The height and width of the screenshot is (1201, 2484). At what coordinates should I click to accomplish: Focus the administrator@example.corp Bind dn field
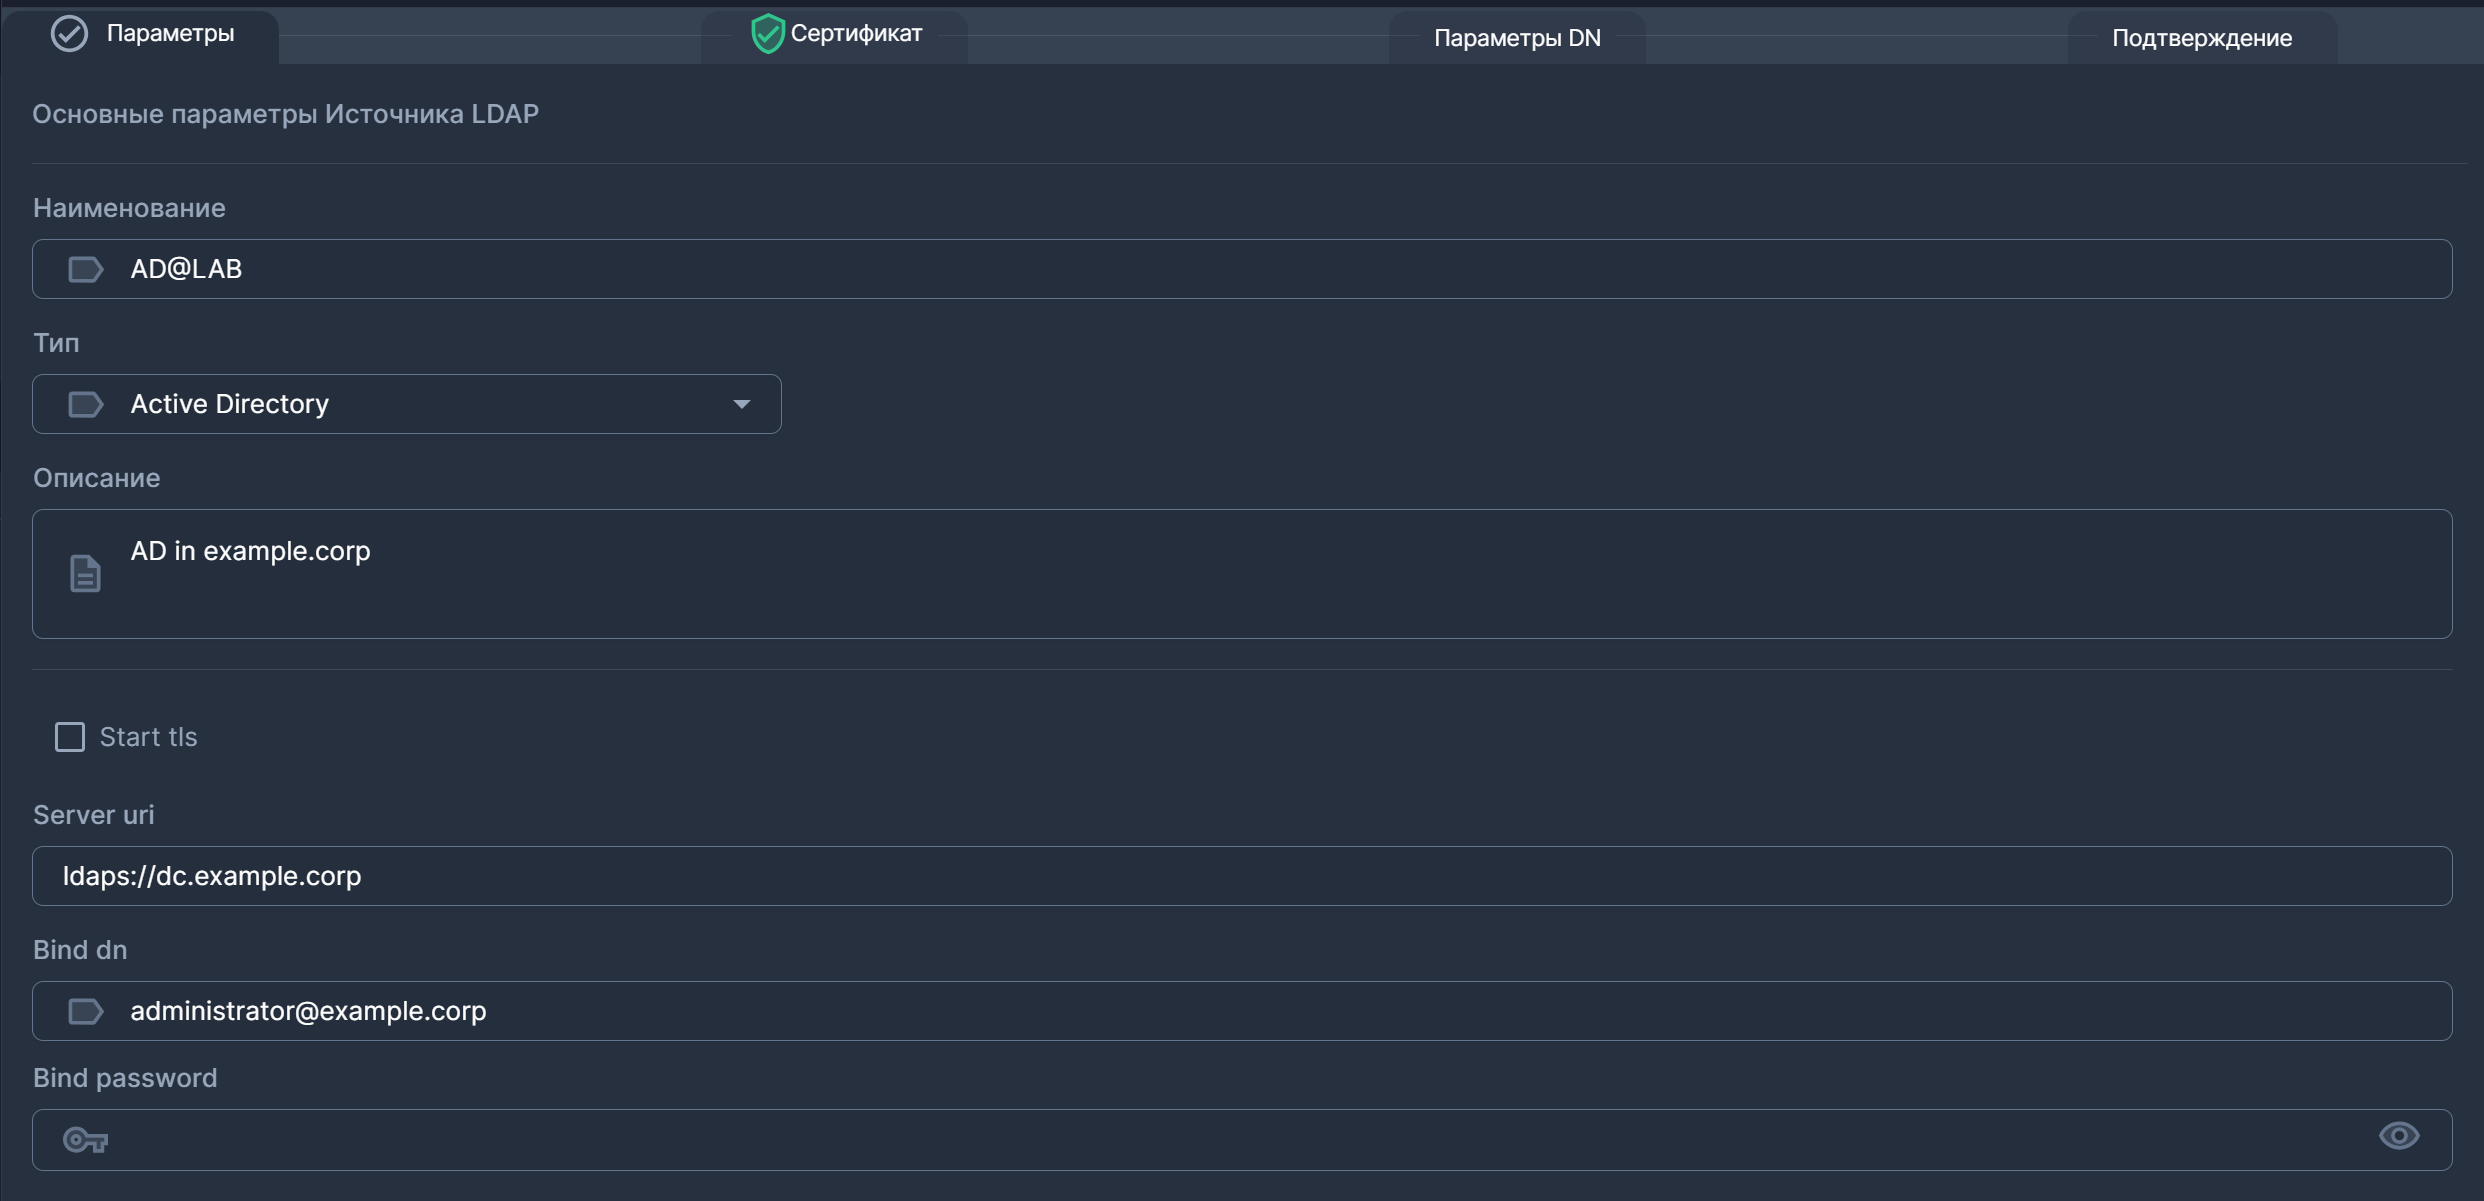[x=1240, y=1011]
